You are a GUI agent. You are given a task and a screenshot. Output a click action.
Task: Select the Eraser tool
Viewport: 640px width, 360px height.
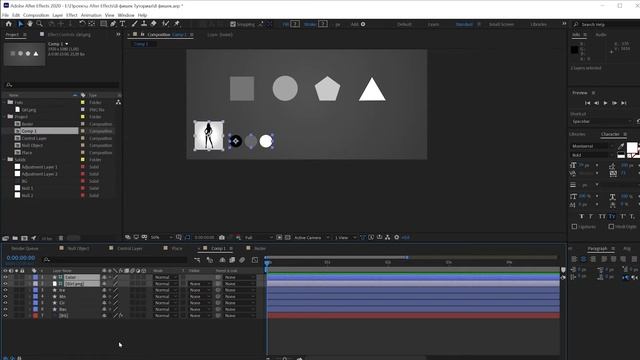pyautogui.click(x=153, y=24)
